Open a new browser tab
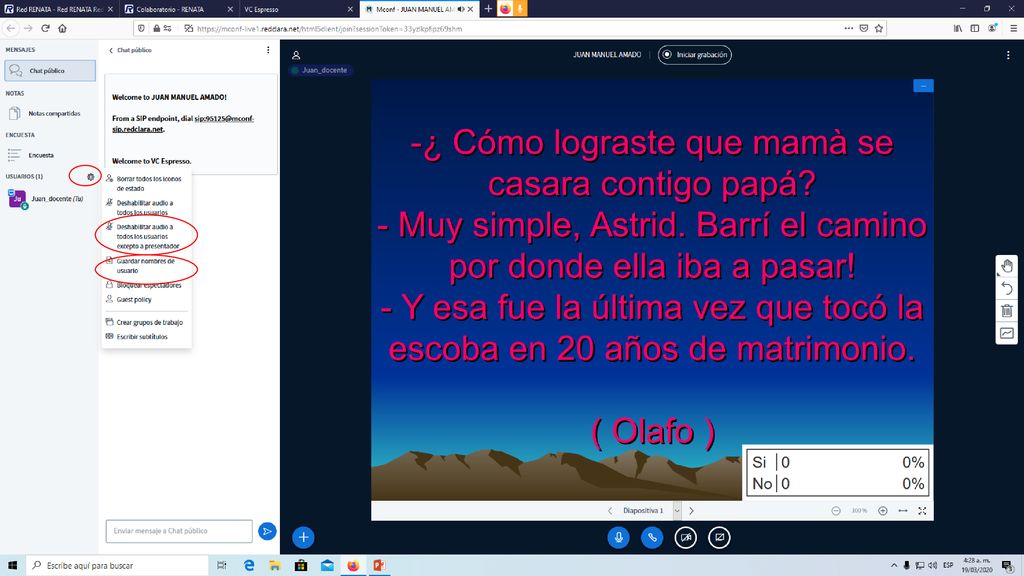The width and height of the screenshot is (1024, 576). (488, 9)
